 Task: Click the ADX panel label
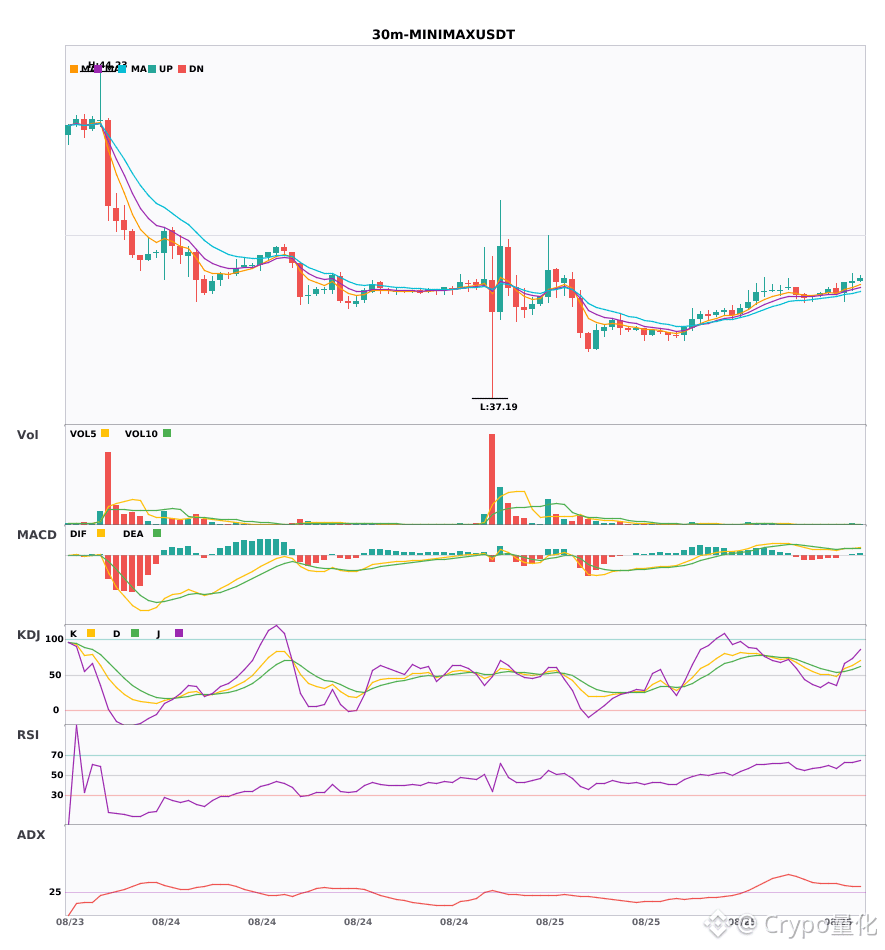coord(31,834)
